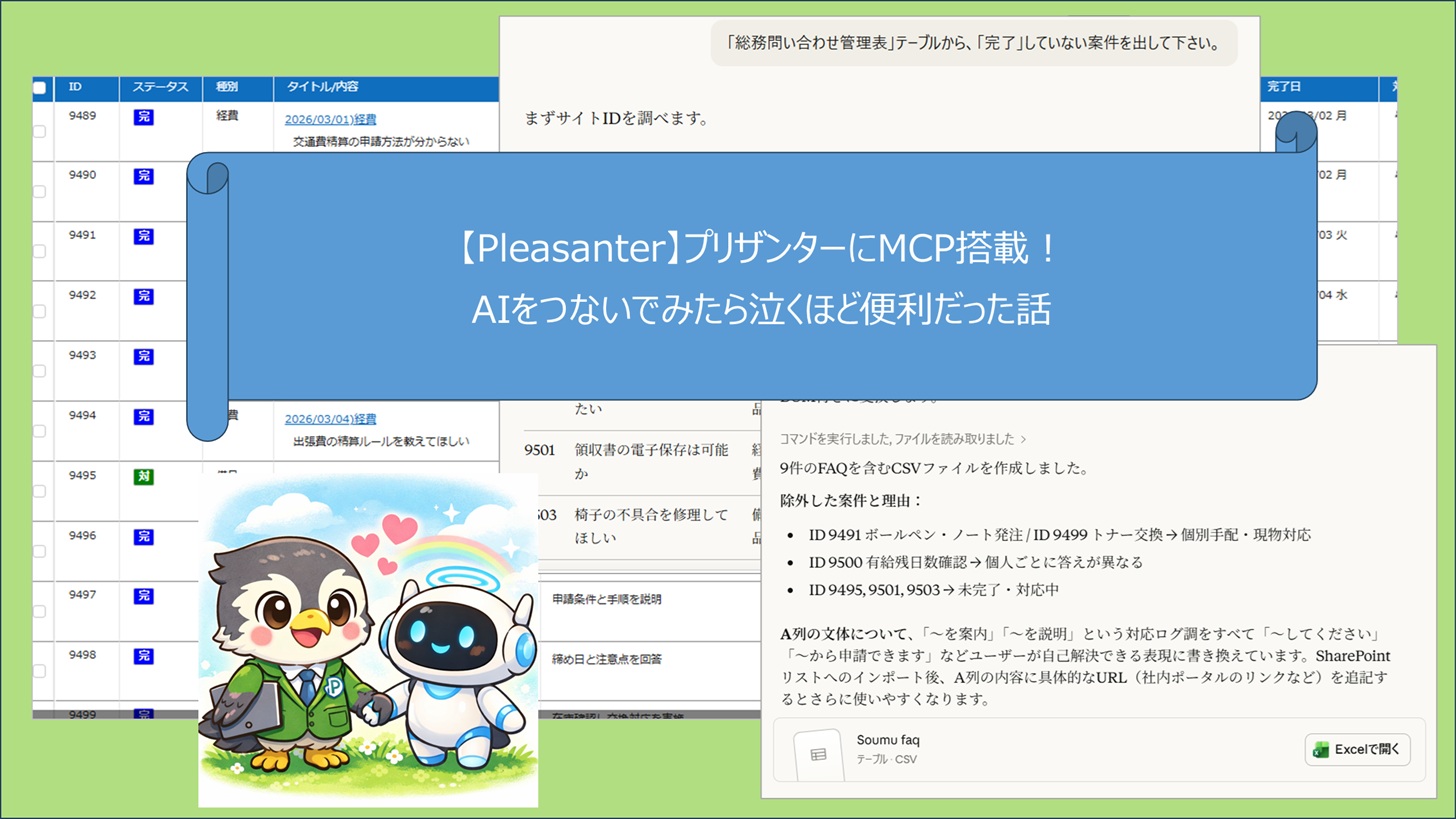The image size is (1456, 819).
Task: Click the ID column header
Action: coord(76,88)
